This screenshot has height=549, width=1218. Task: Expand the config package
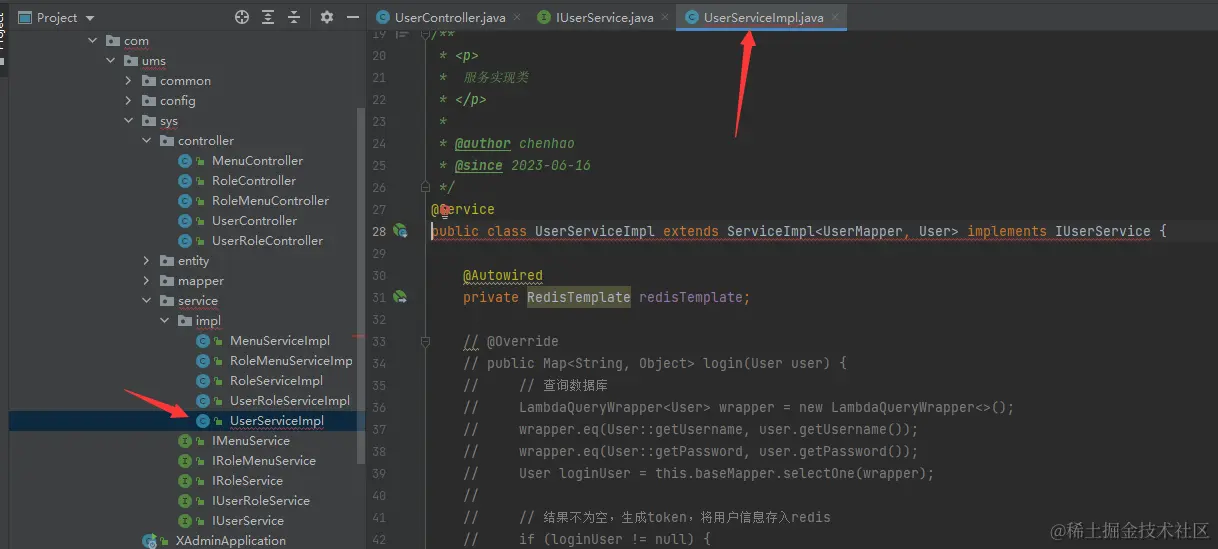(128, 101)
